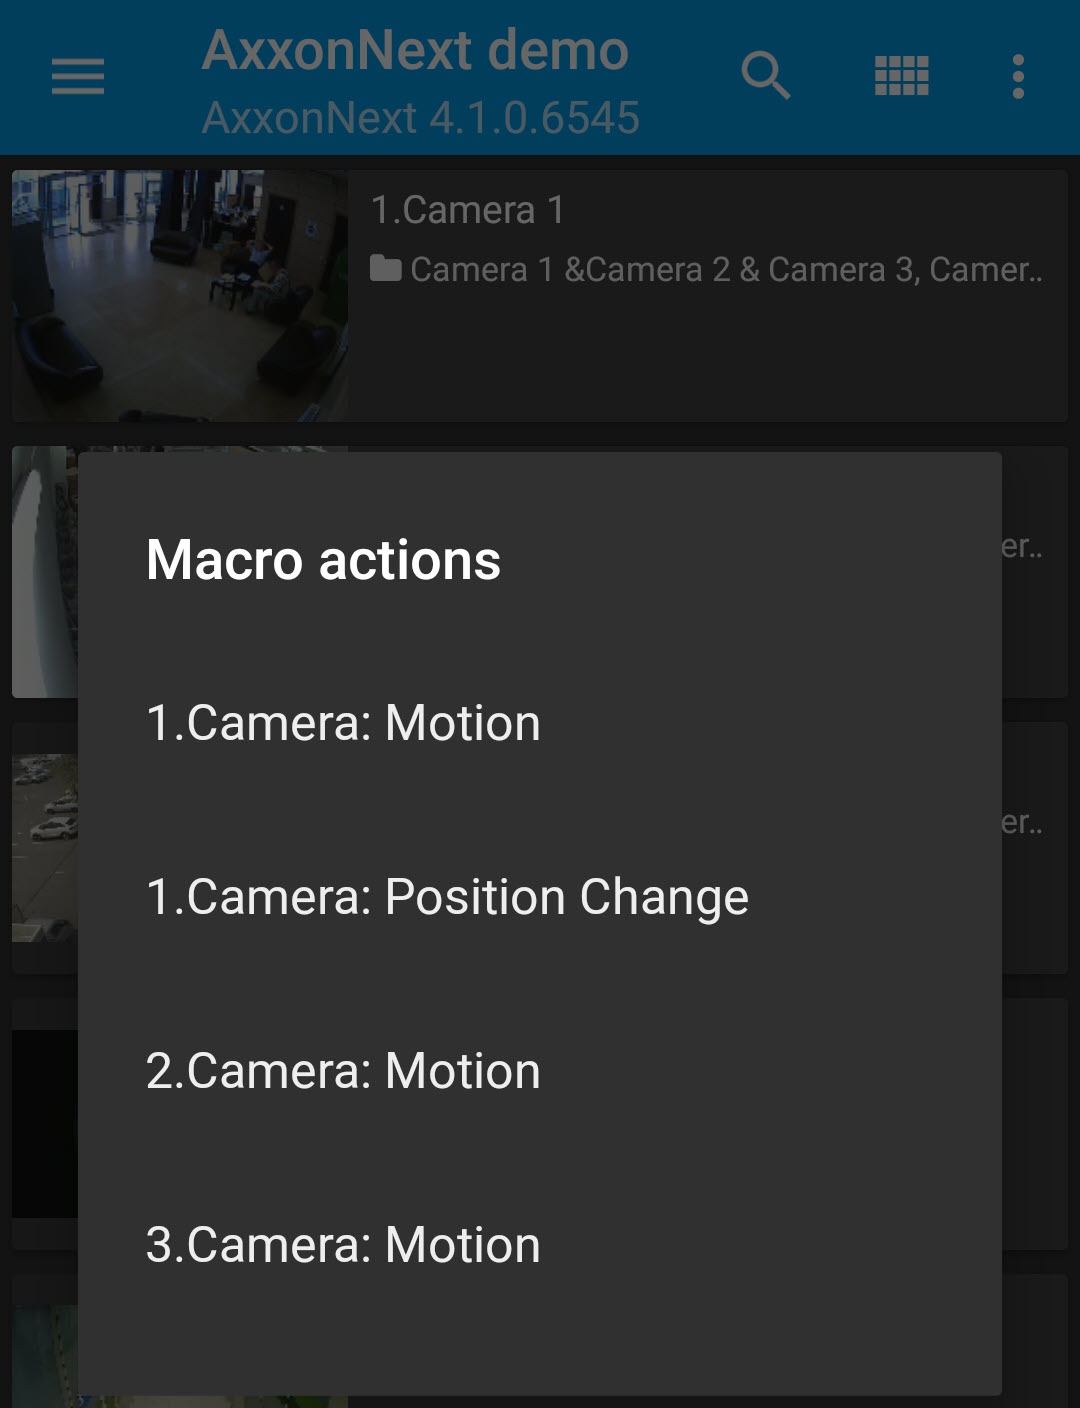The image size is (1080, 1408).
Task: Choose "1.Camera: Position Change" macro action
Action: [447, 897]
